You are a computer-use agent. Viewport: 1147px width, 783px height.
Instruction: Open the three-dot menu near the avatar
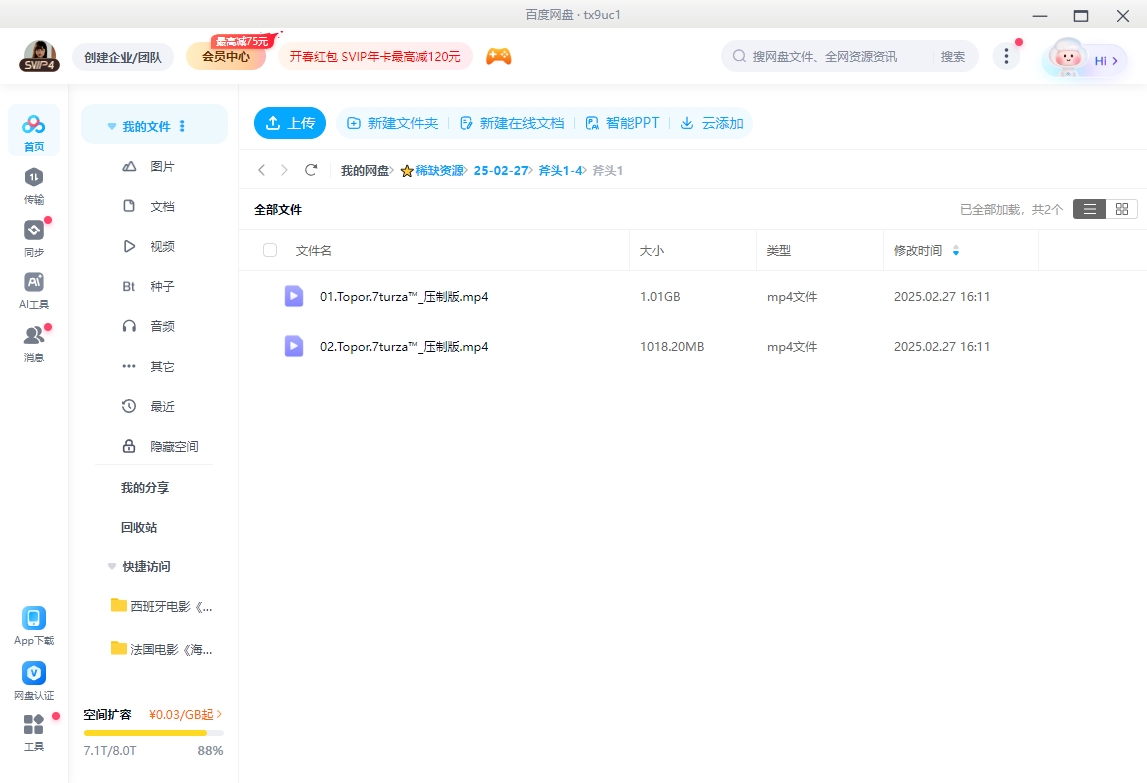pos(1005,57)
